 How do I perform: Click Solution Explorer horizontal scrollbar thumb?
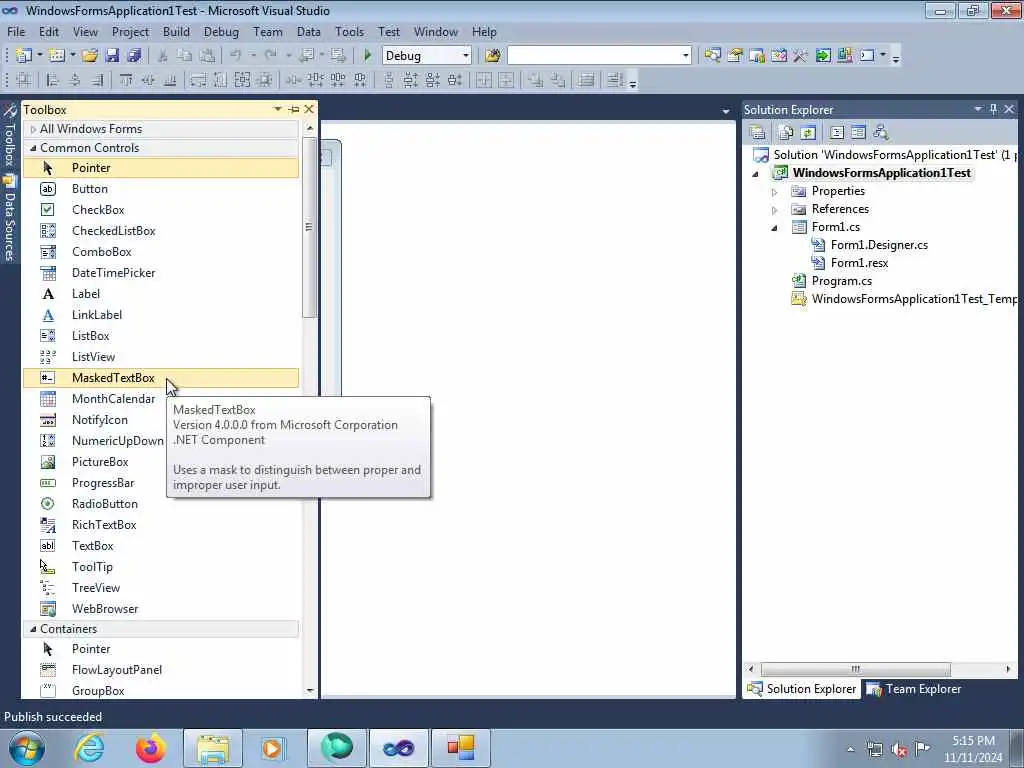[x=856, y=669]
